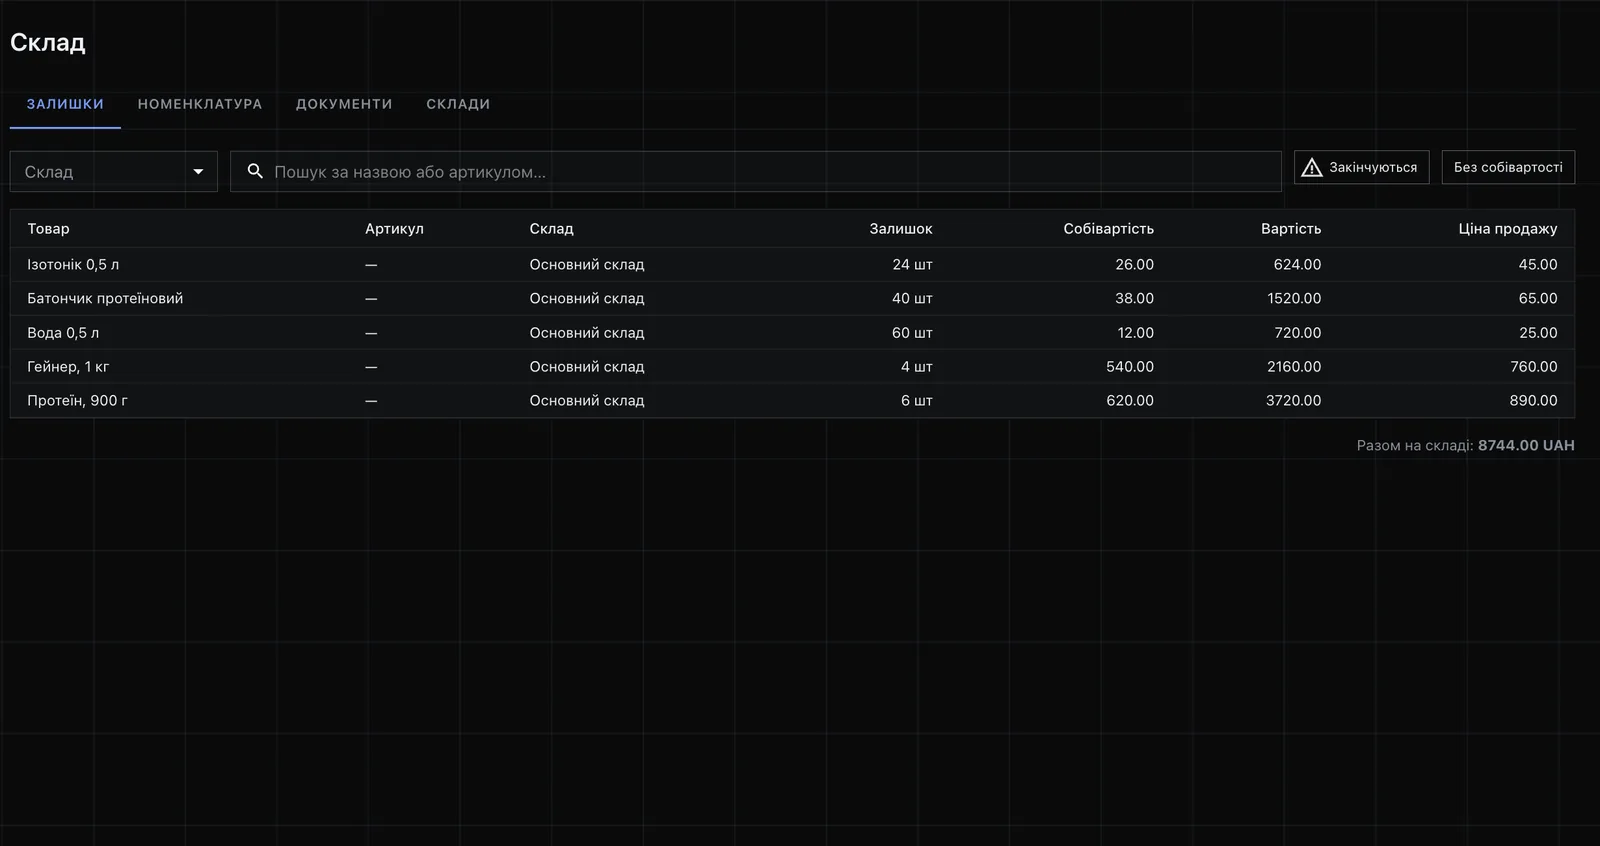Image resolution: width=1600 pixels, height=846 pixels.
Task: Click the 620.00 cost value
Action: [1130, 401]
